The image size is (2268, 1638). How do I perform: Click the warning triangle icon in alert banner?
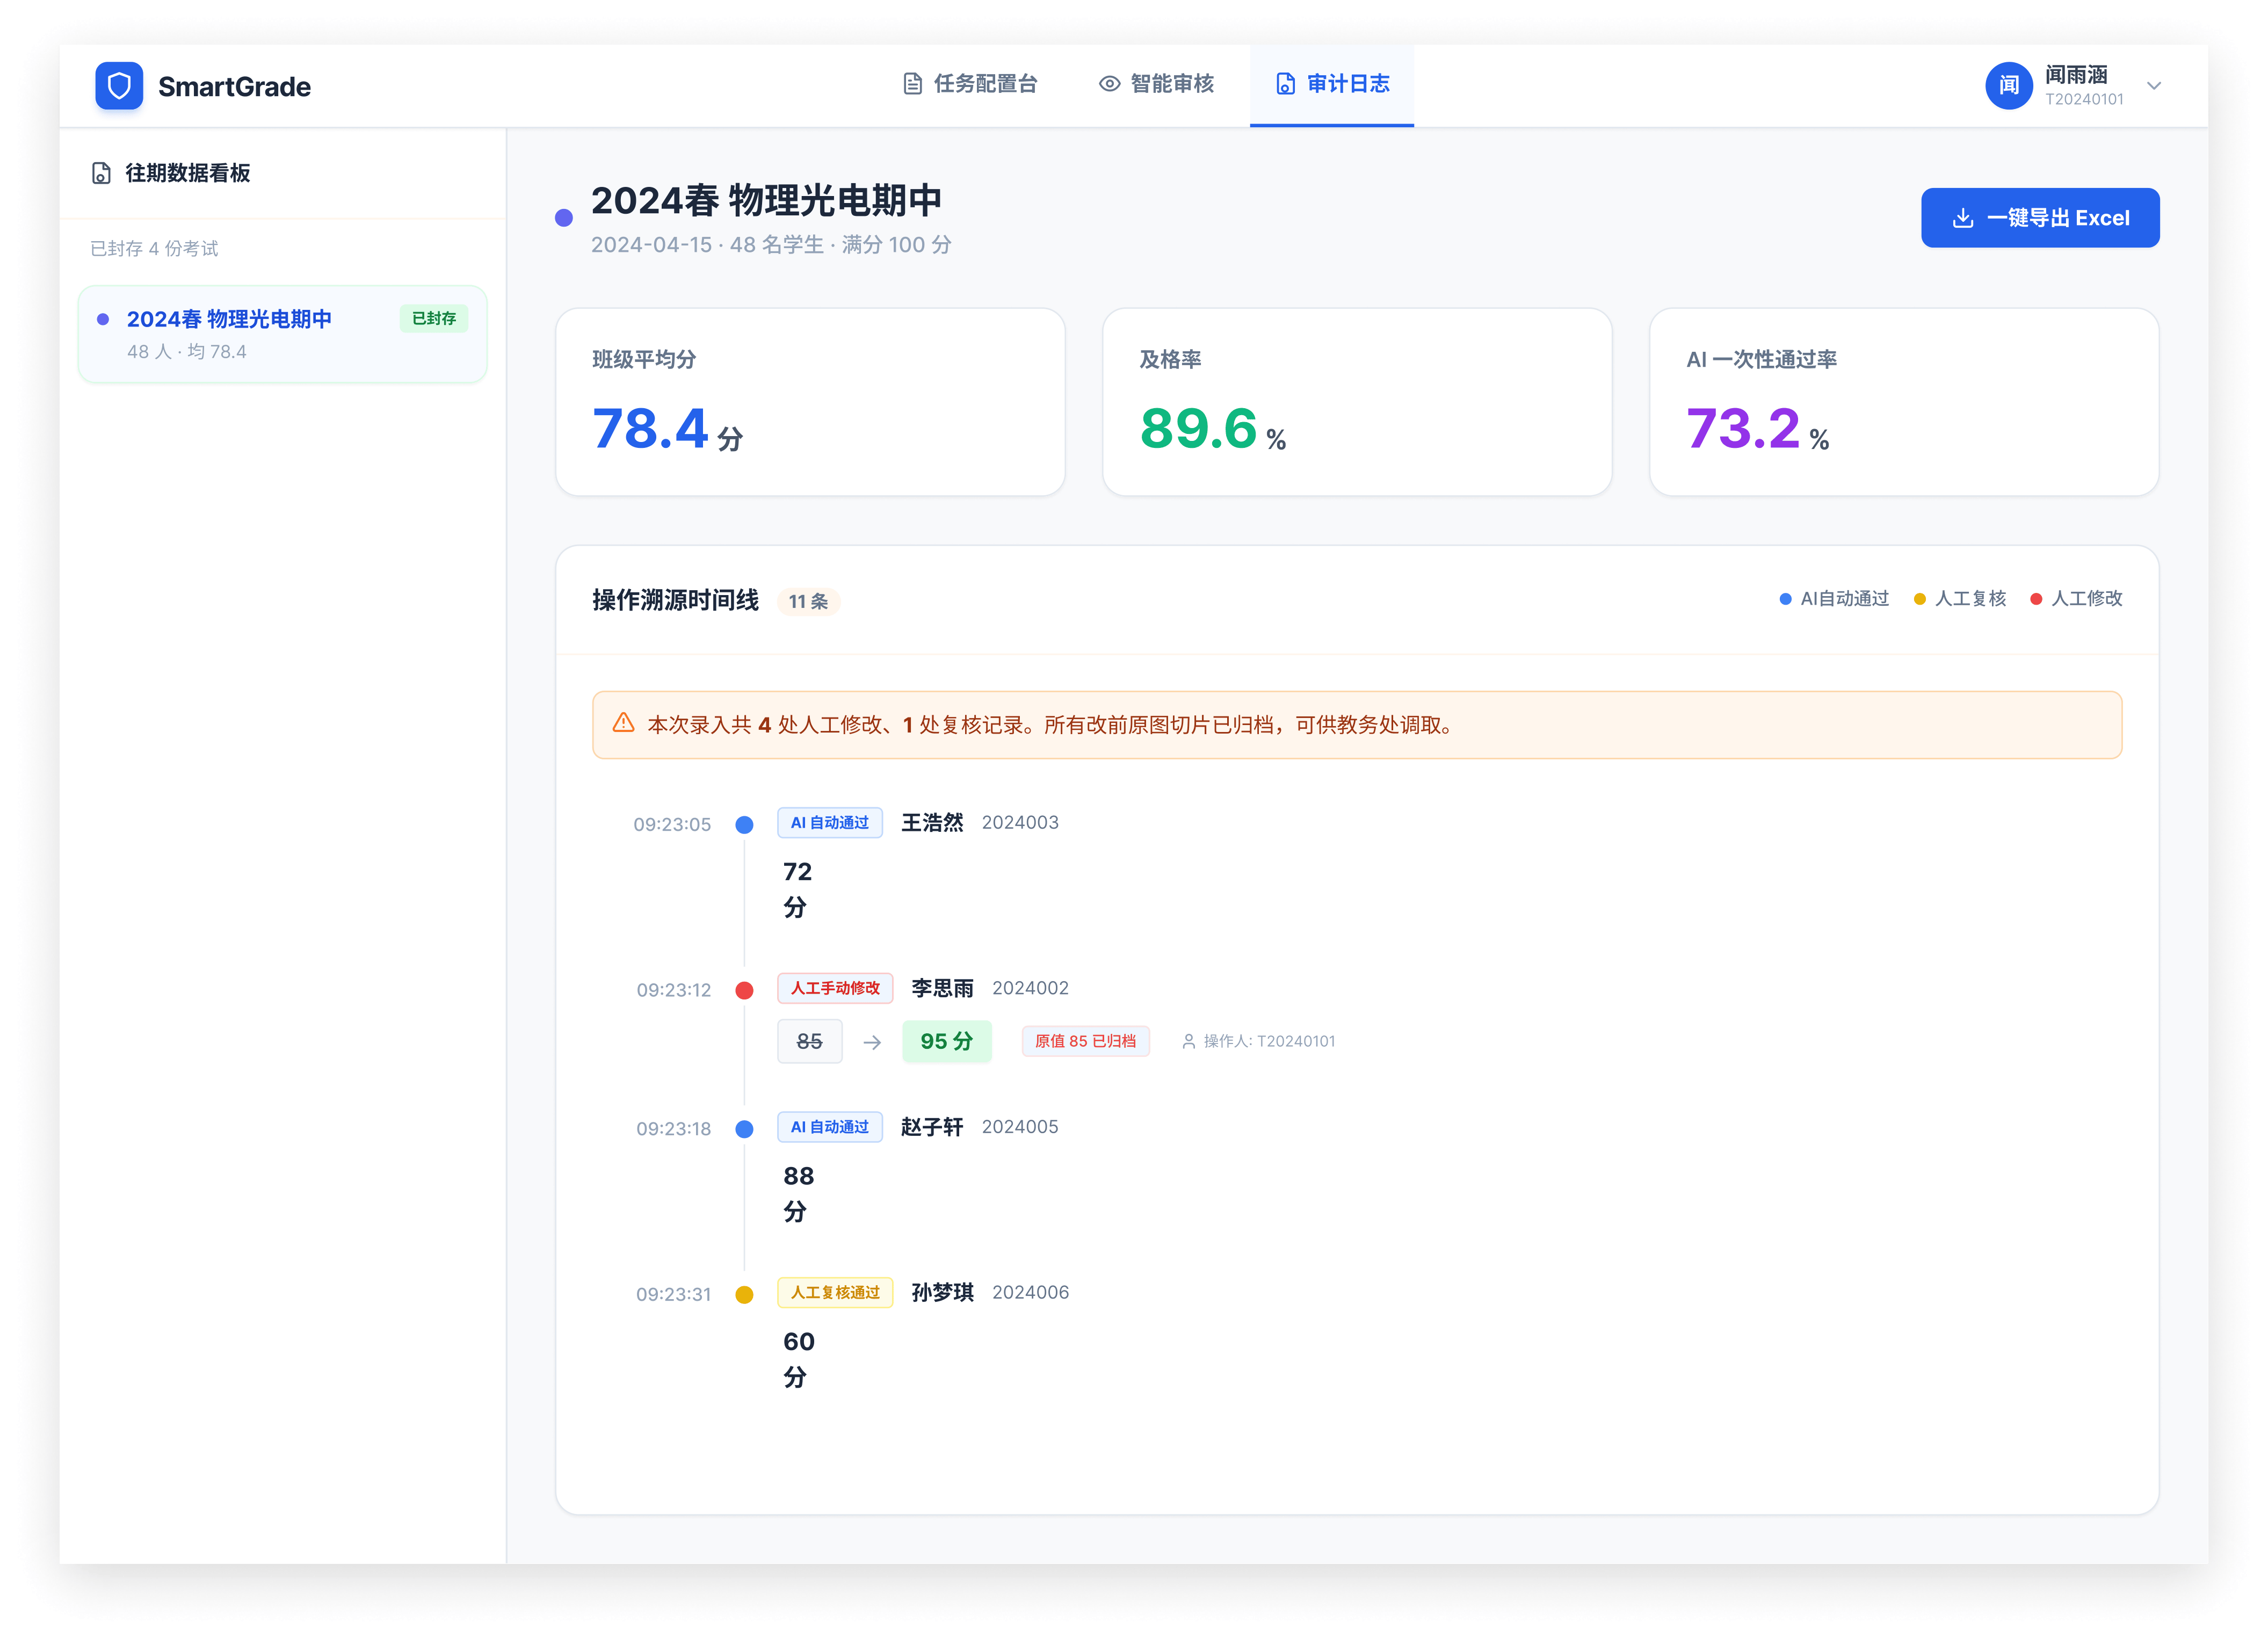(x=623, y=723)
